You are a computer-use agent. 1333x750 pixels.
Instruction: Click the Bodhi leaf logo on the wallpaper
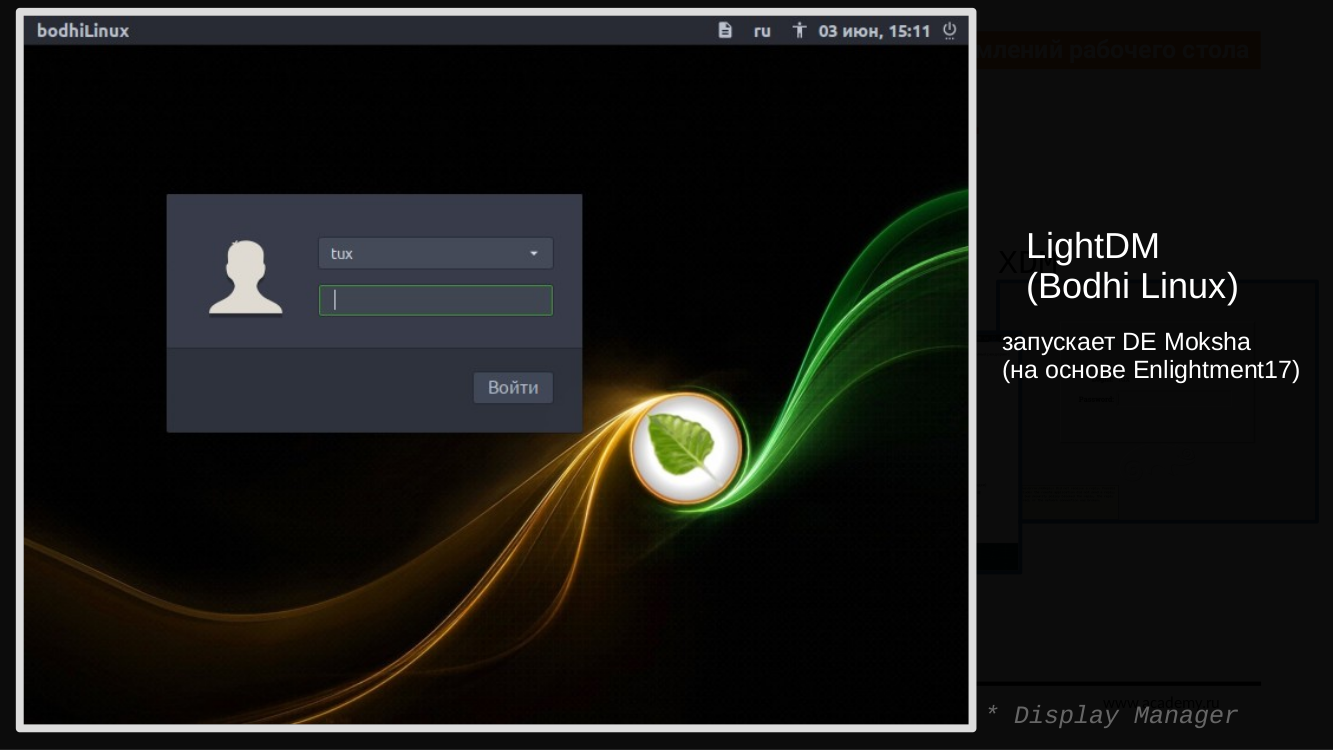click(686, 449)
